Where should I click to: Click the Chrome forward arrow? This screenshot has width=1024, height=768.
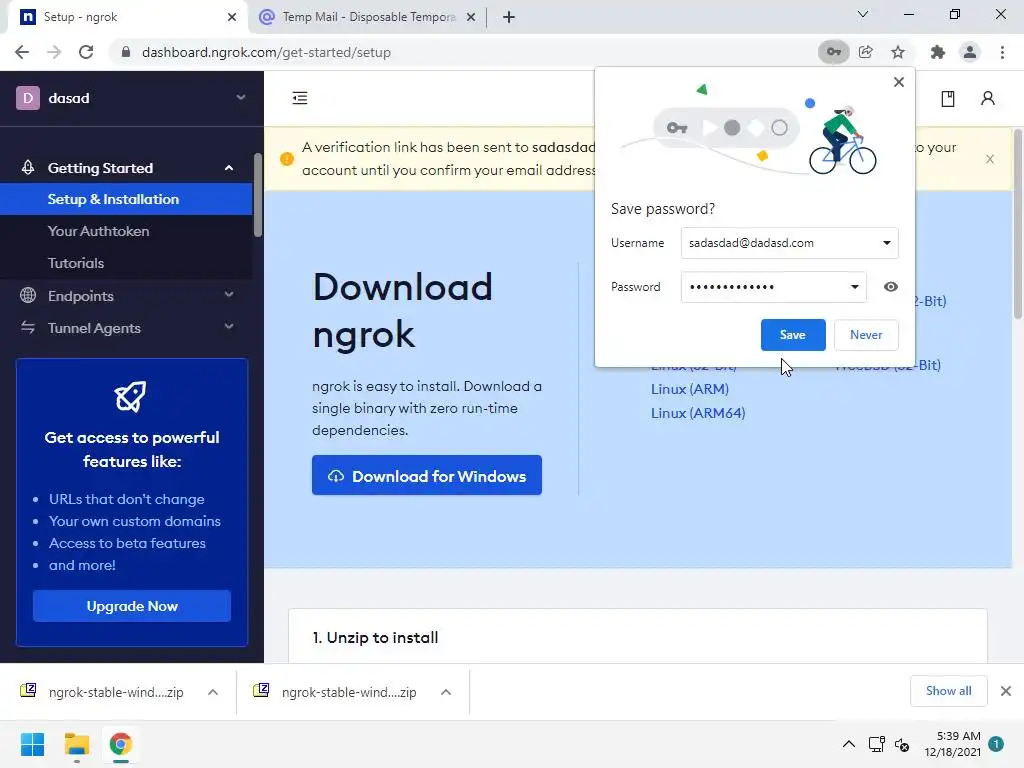pos(54,52)
